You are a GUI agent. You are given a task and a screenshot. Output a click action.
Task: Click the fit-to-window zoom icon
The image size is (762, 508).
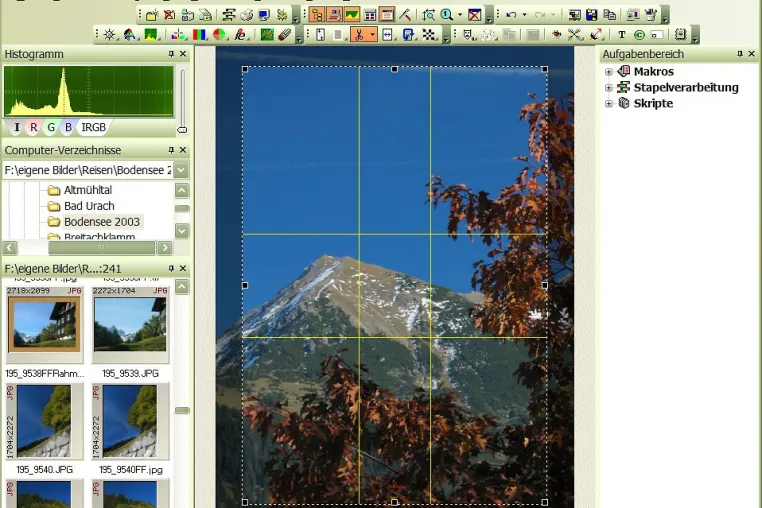coord(428,15)
